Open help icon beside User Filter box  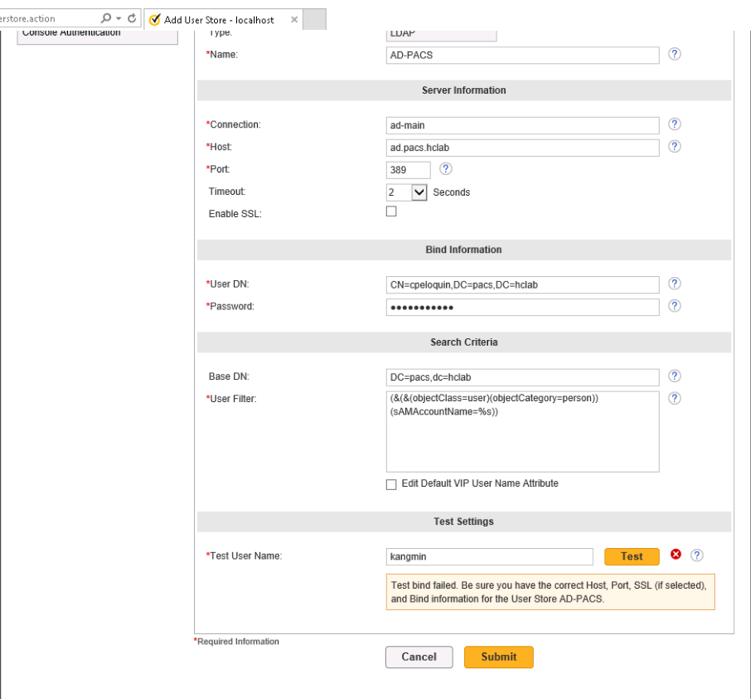674,398
